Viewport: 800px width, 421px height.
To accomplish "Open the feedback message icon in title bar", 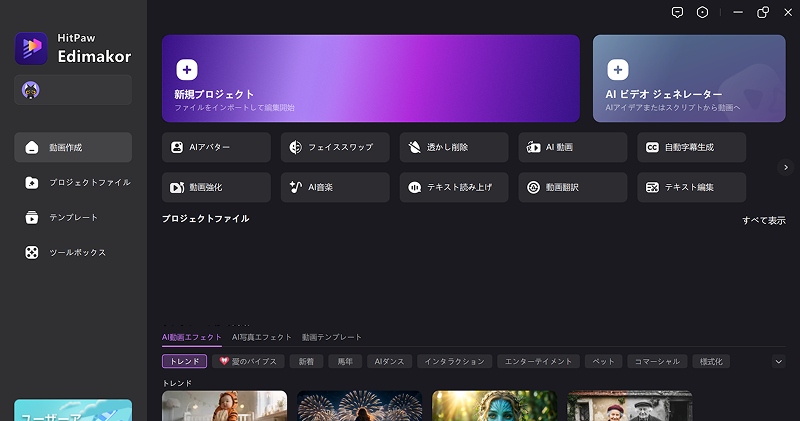I will 677,13.
